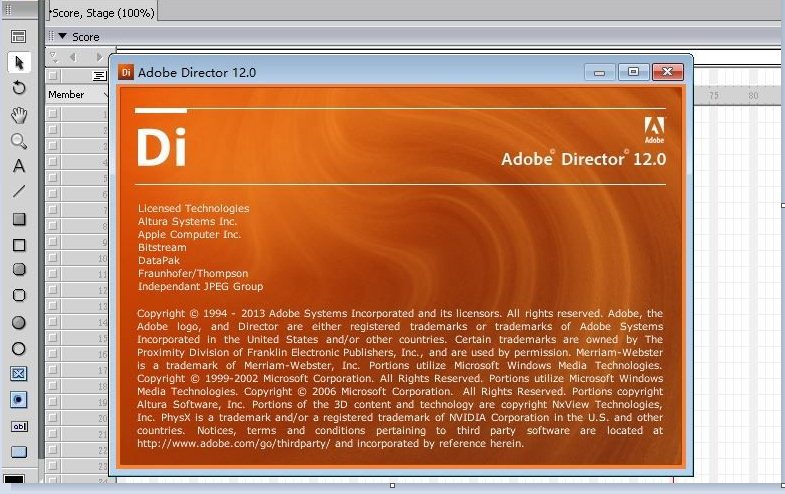Select the Text tool (letter A)
The image size is (785, 494).
pyautogui.click(x=19, y=166)
